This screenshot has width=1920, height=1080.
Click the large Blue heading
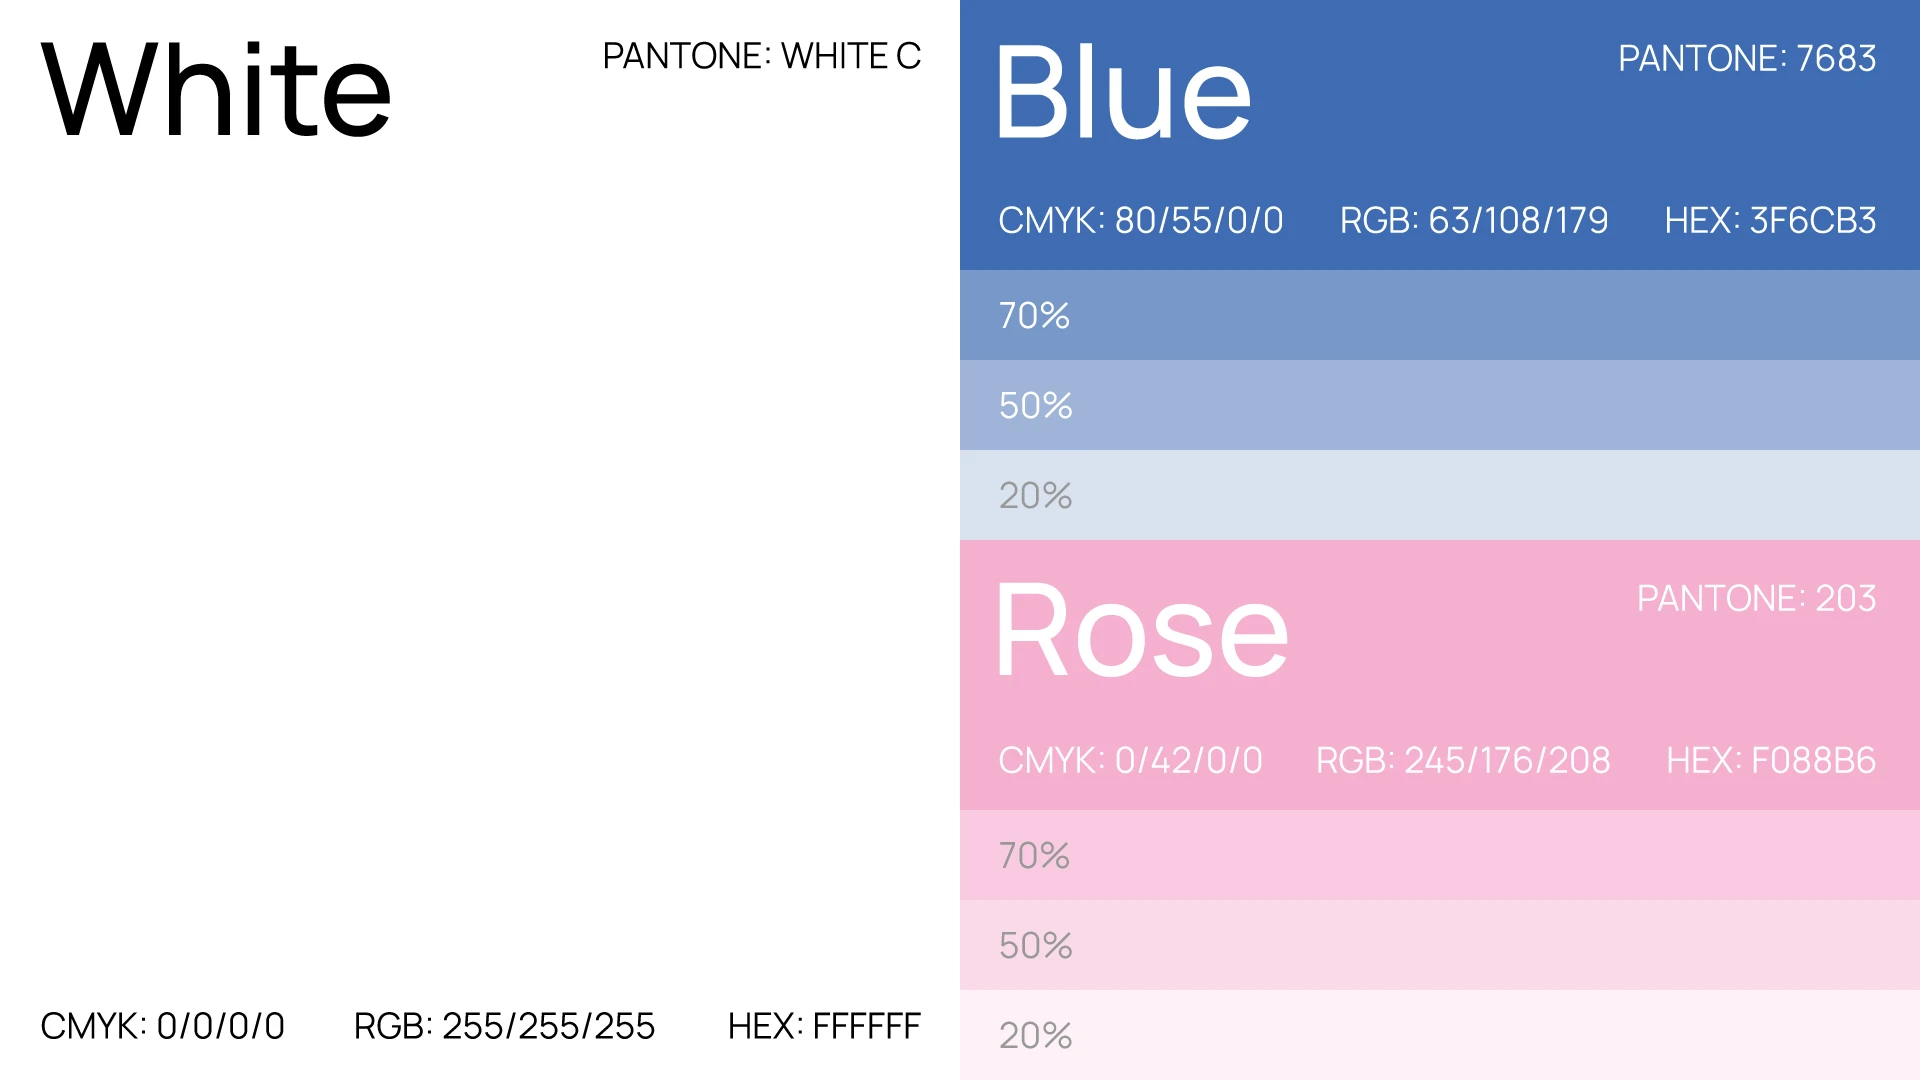[1122, 93]
